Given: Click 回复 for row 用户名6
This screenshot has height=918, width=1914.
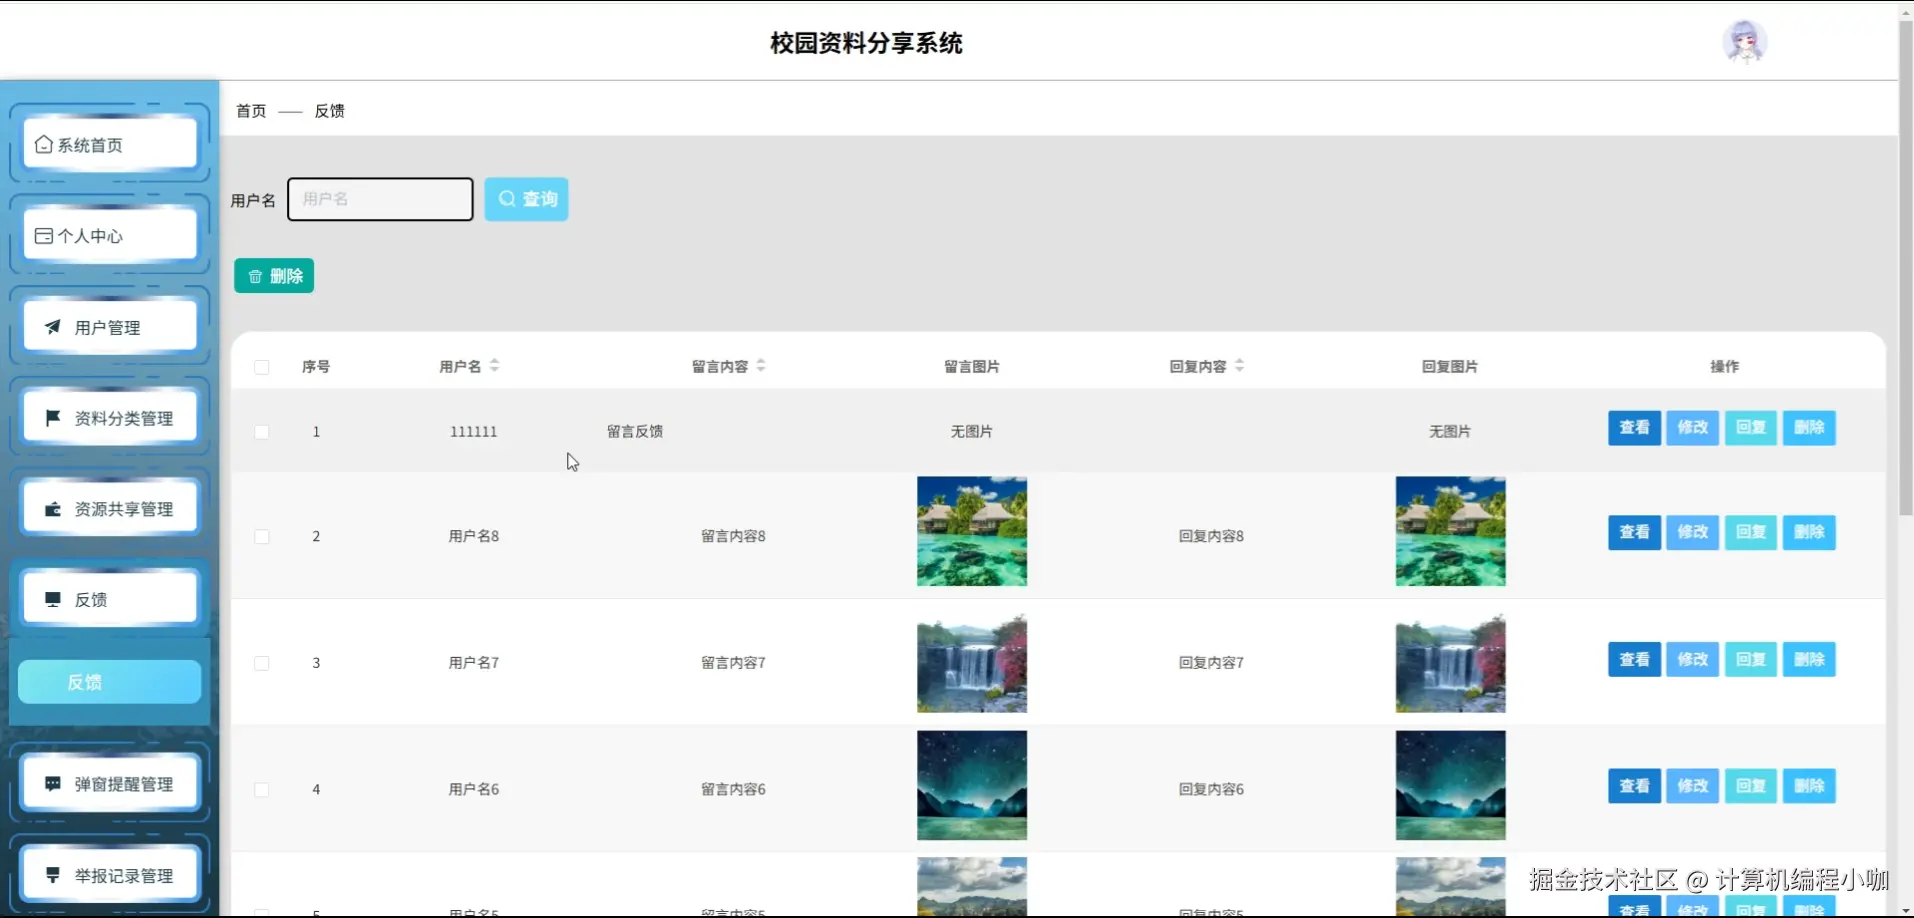Looking at the screenshot, I should click(1750, 786).
